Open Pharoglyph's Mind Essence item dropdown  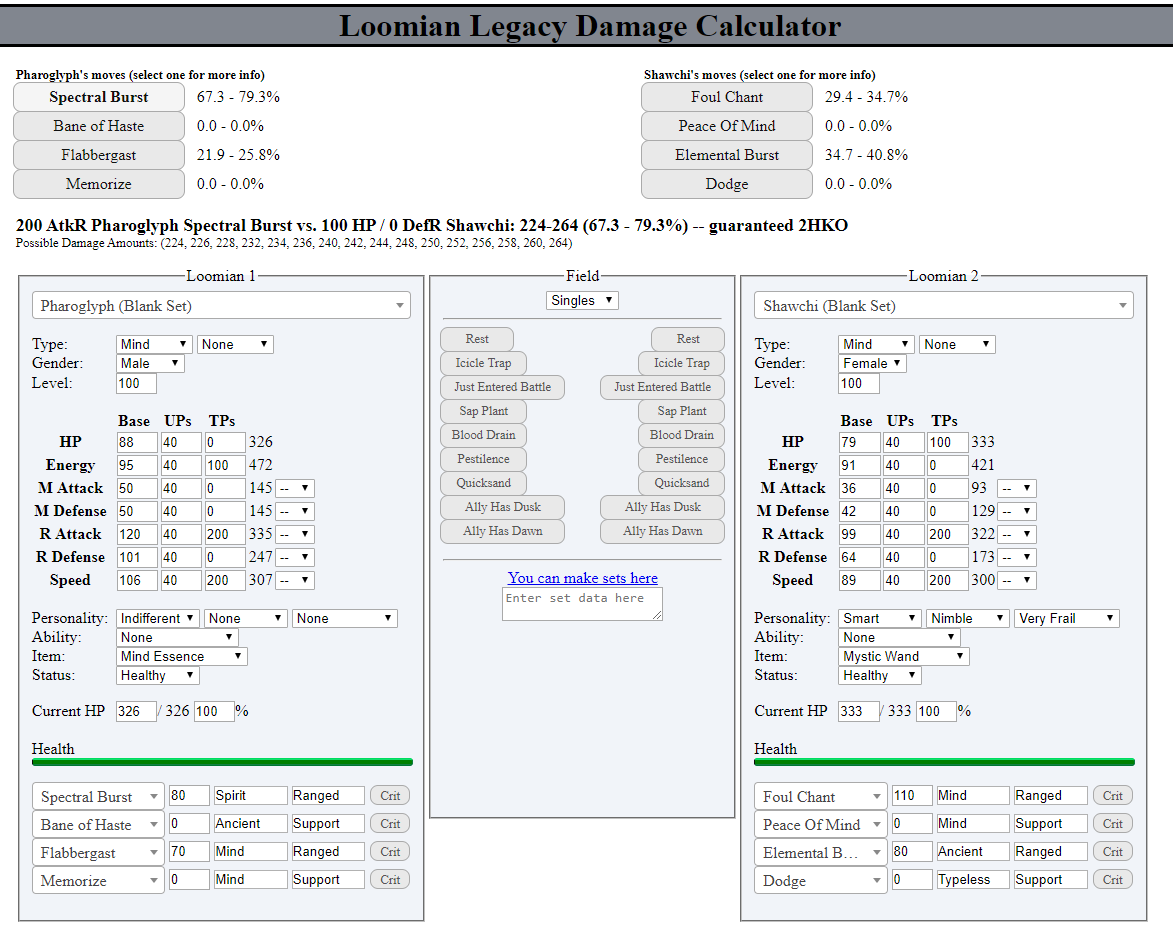click(182, 656)
